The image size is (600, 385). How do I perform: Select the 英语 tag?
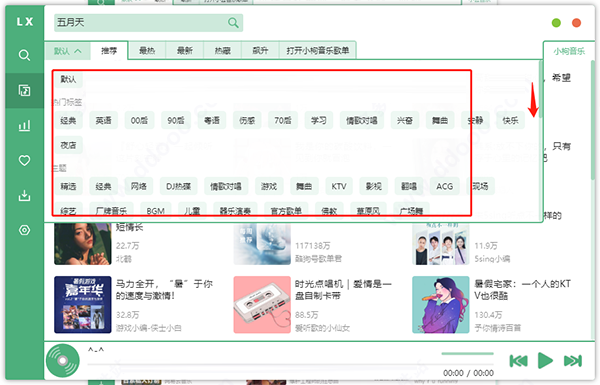(103, 121)
